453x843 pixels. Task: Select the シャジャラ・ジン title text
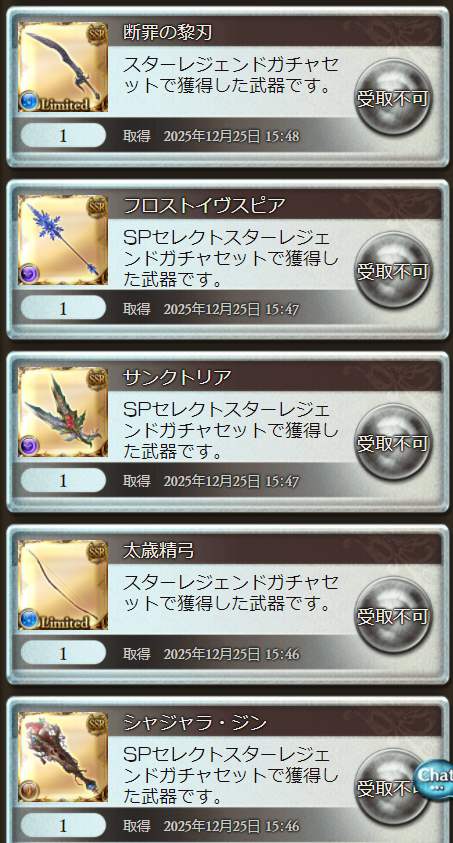195,723
